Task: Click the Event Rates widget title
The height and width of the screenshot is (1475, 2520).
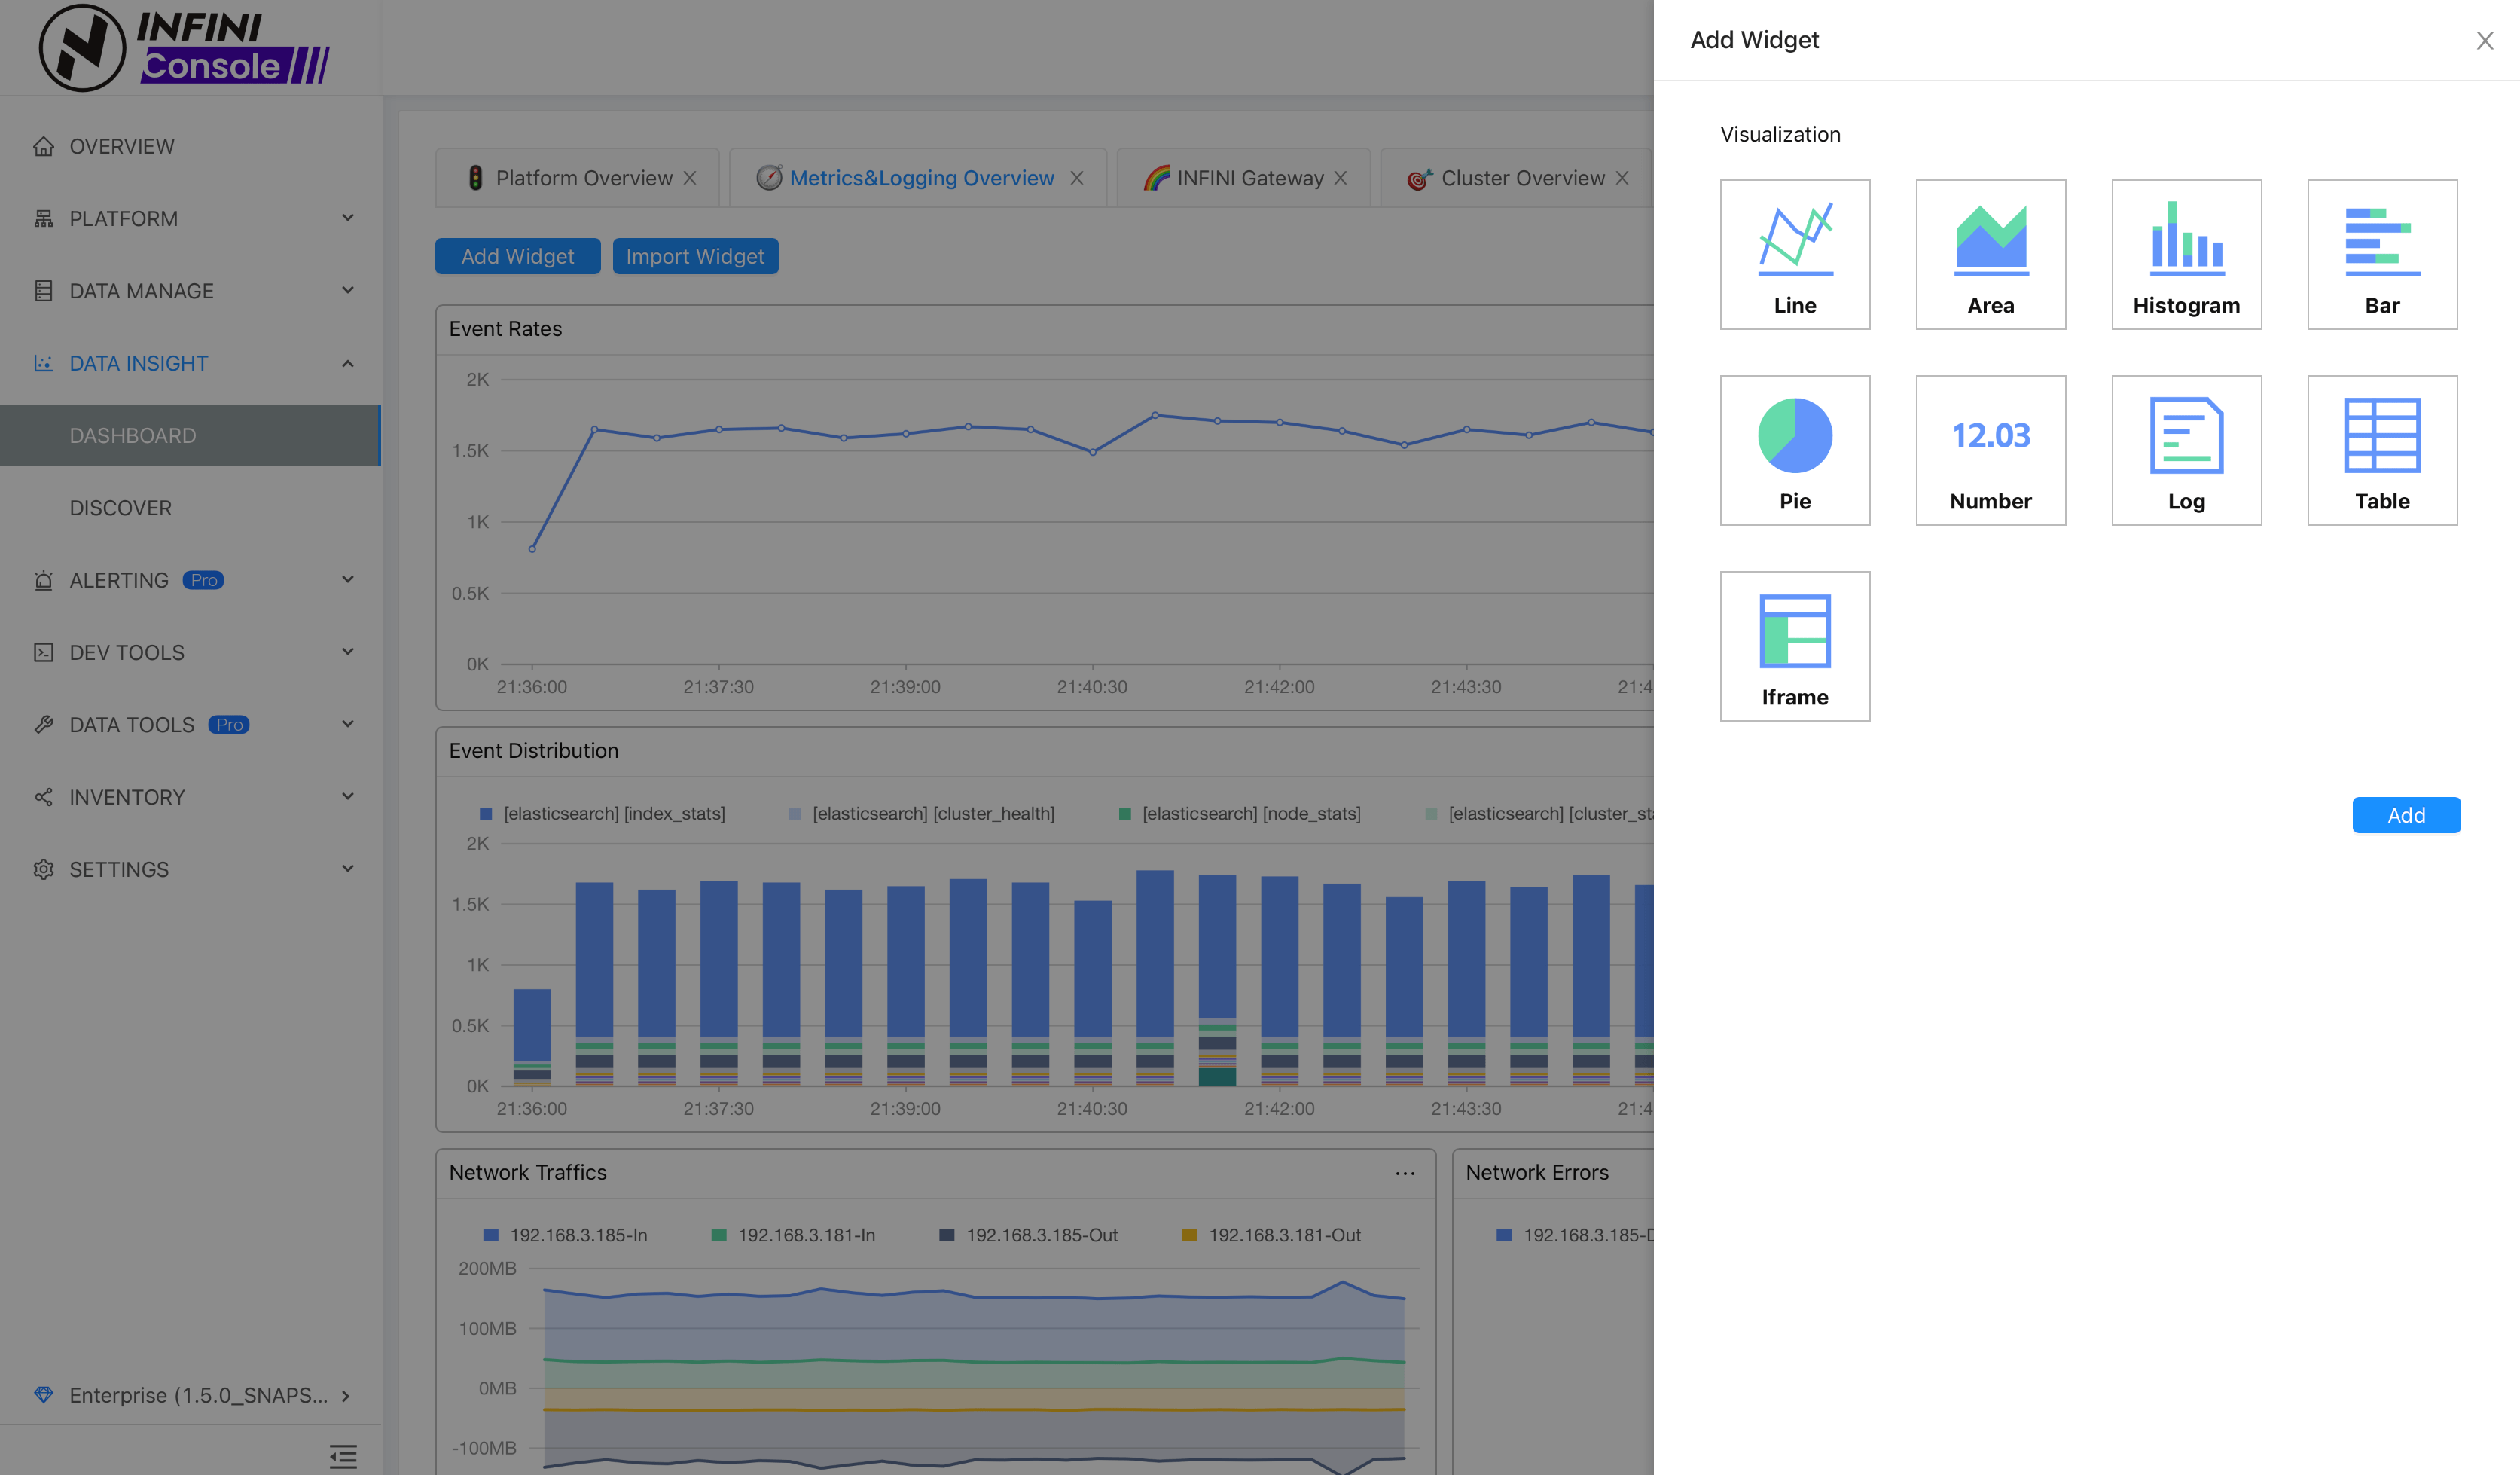Action: click(x=505, y=329)
